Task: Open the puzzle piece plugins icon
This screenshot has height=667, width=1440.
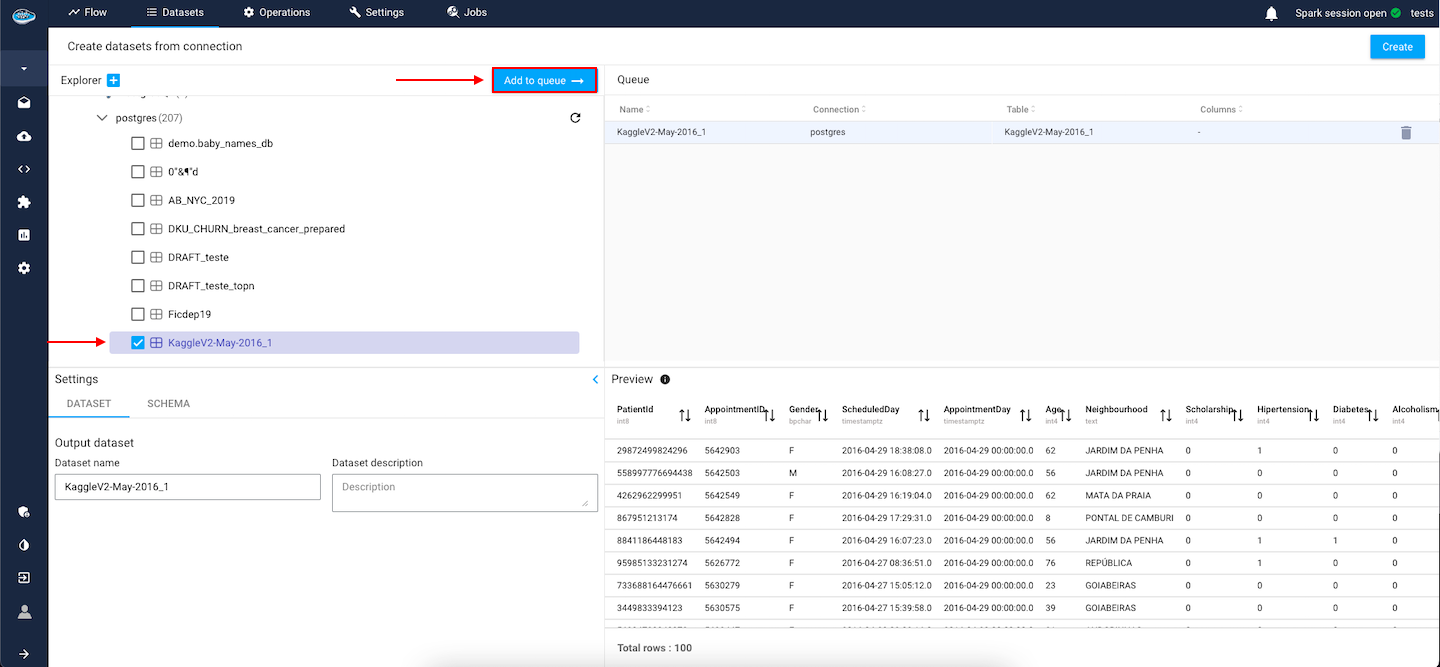Action: 24,202
